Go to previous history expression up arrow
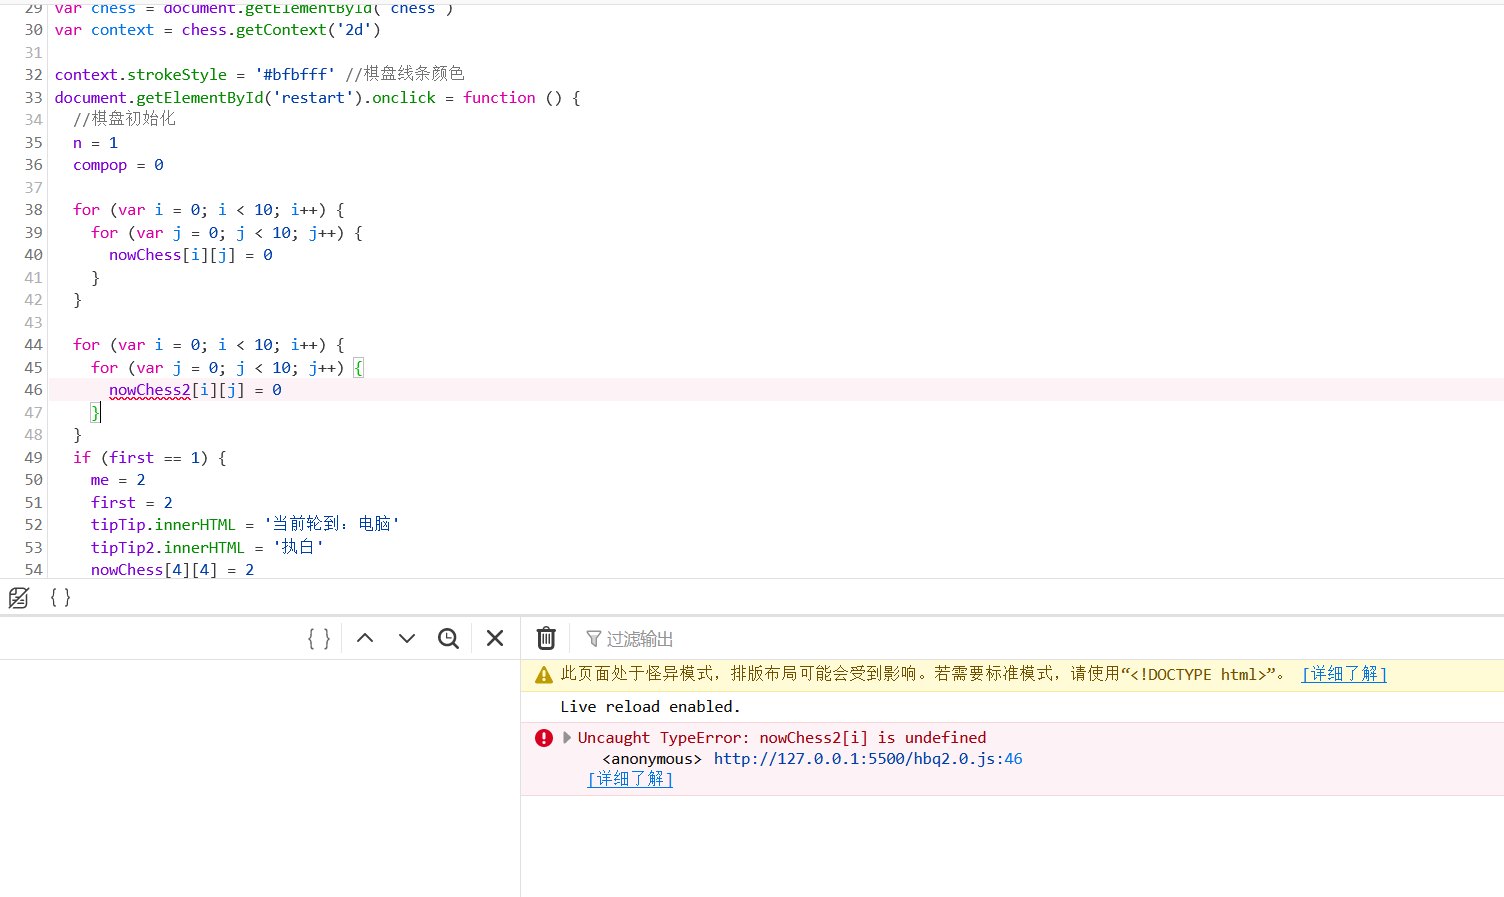 click(365, 639)
